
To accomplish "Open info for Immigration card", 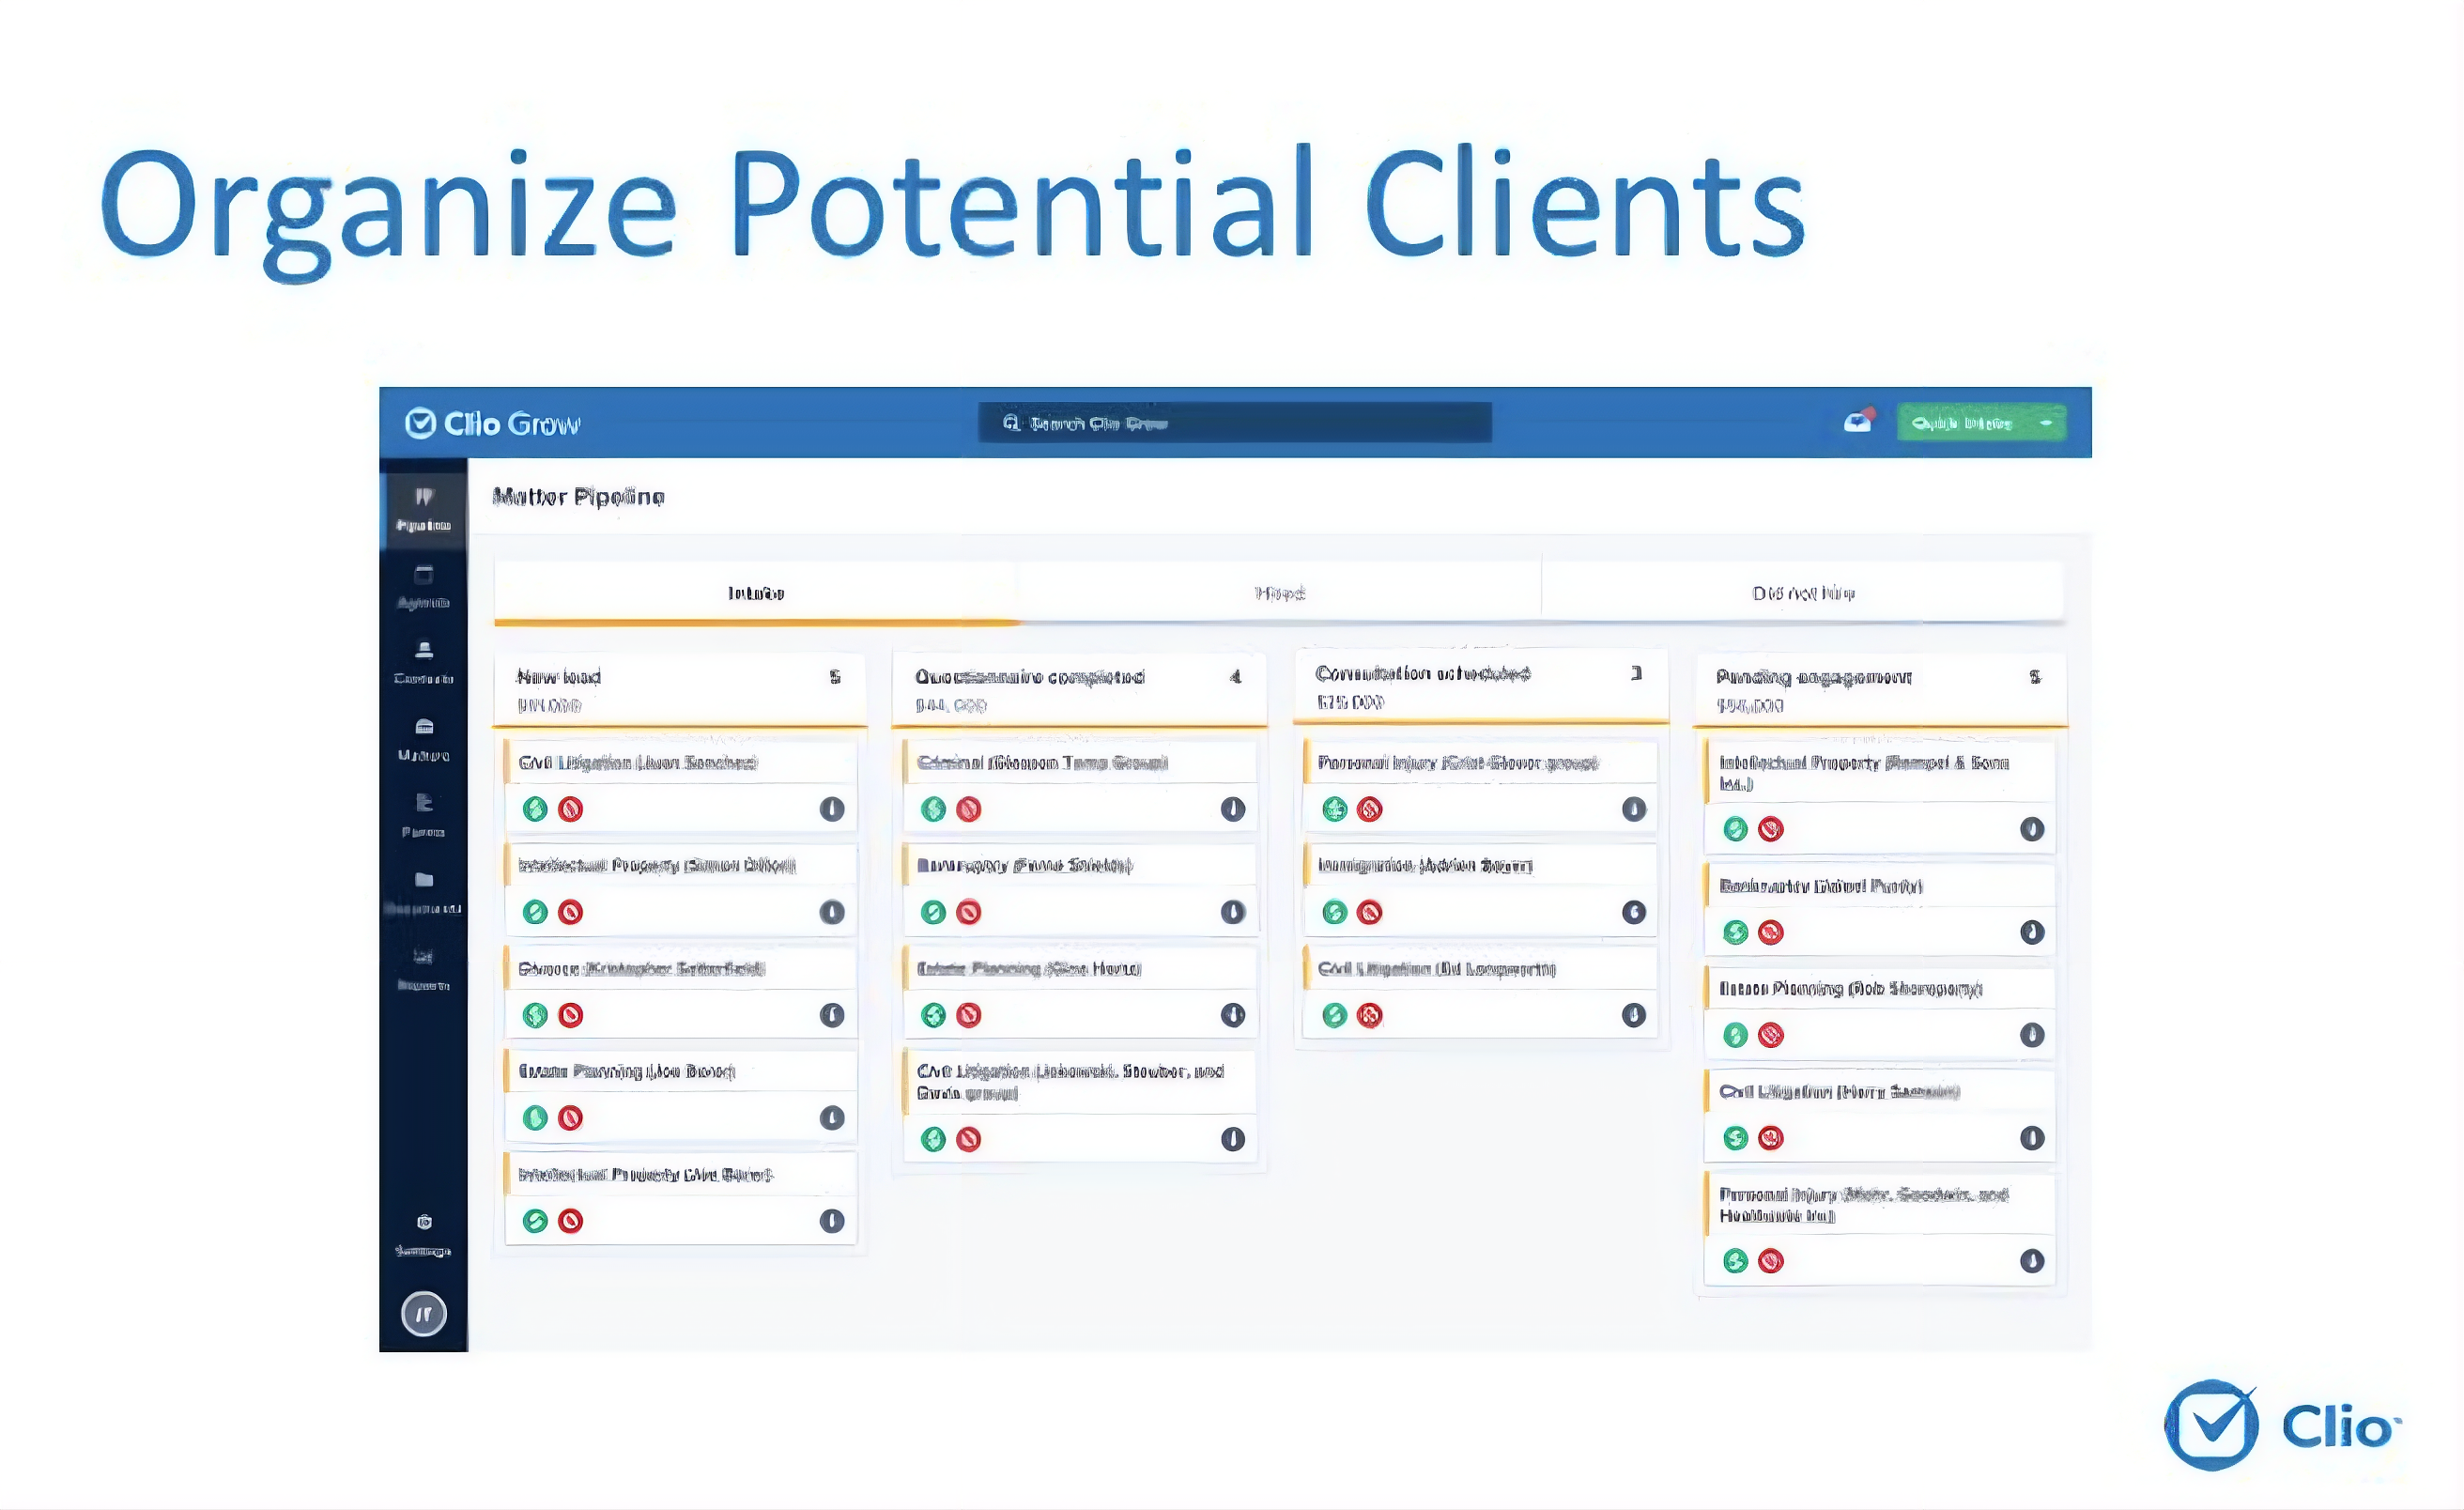I will click(x=1634, y=912).
